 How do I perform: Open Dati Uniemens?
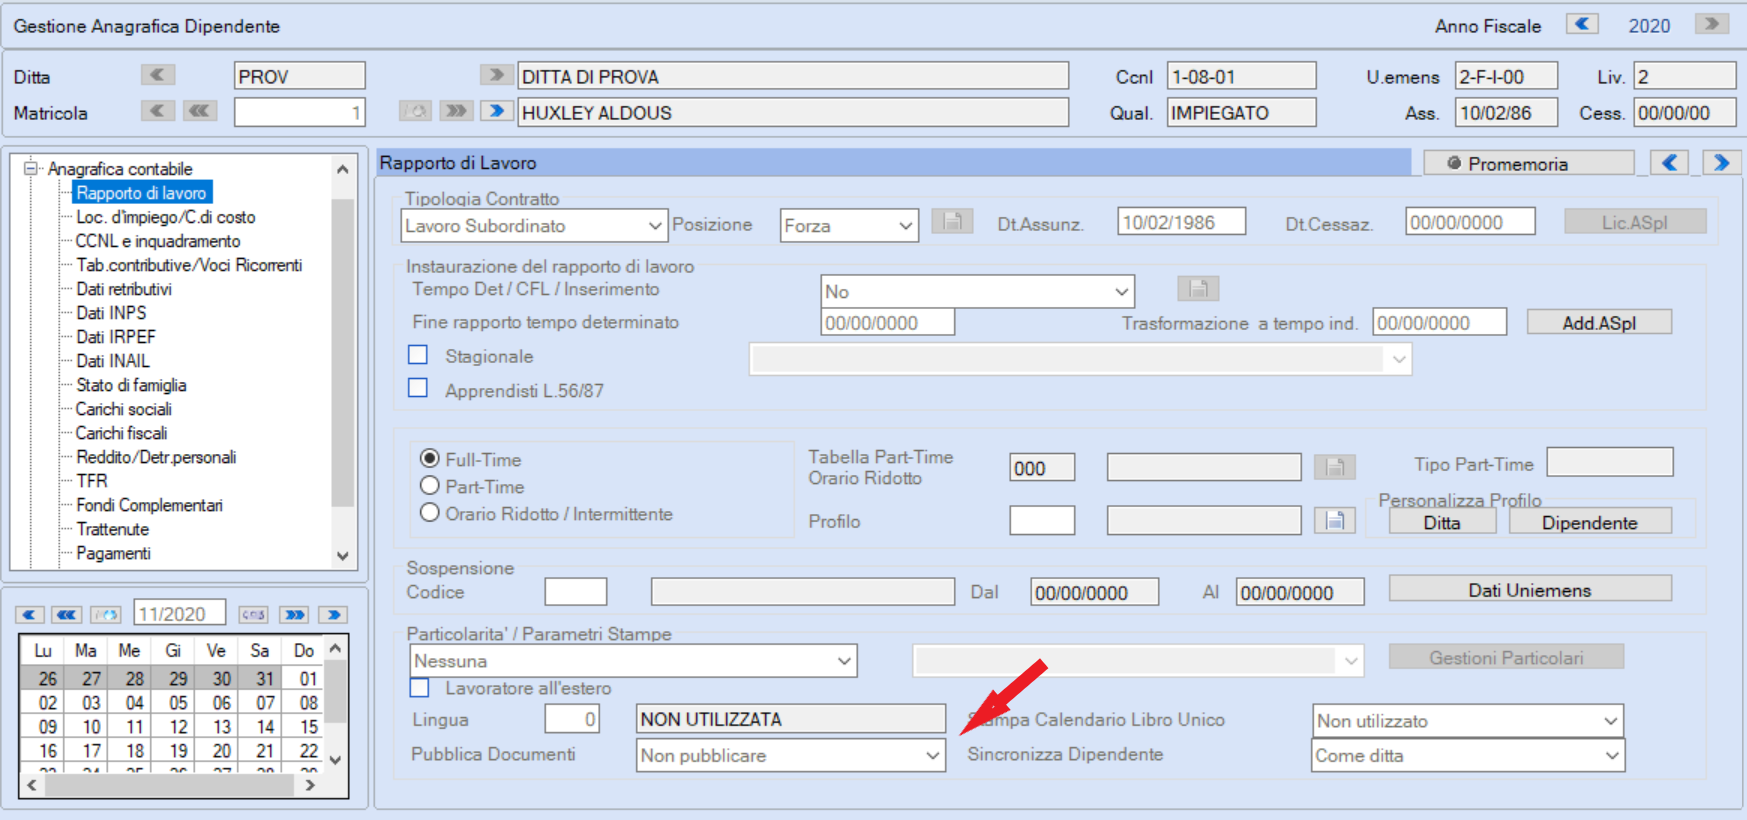pyautogui.click(x=1530, y=590)
